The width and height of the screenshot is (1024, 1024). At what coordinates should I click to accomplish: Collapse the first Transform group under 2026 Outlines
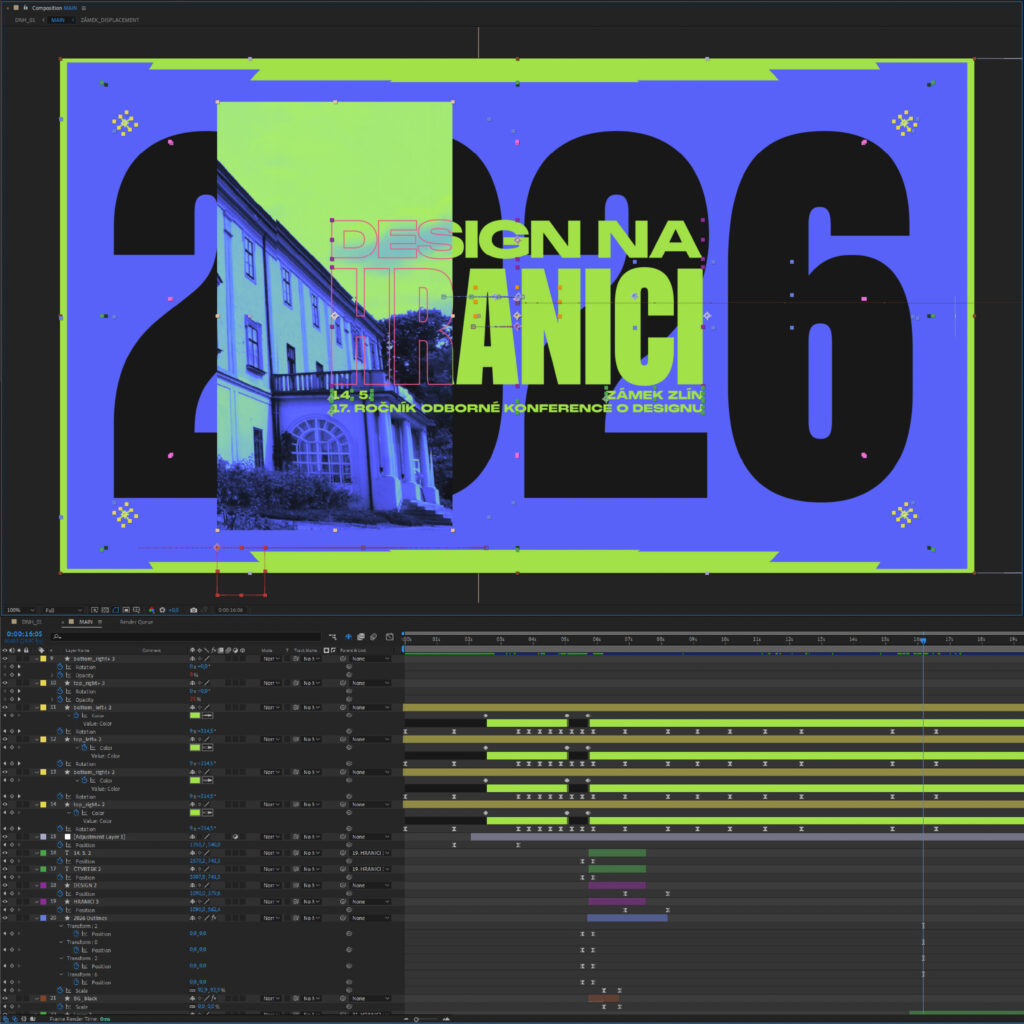point(61,926)
